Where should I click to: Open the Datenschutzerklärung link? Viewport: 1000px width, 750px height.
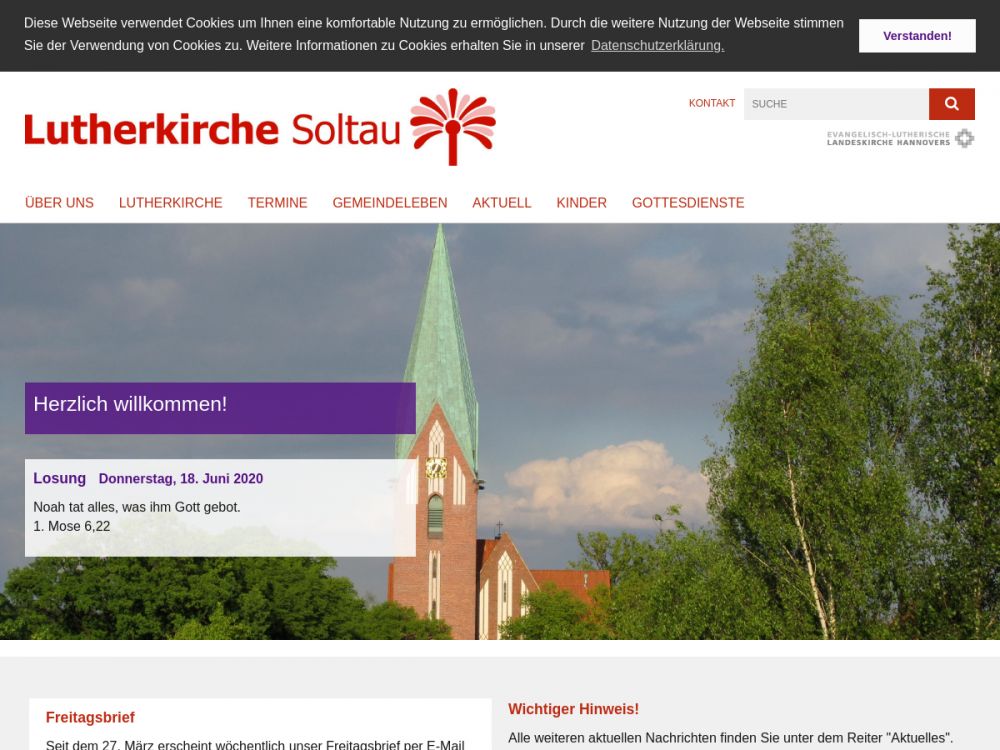(657, 46)
